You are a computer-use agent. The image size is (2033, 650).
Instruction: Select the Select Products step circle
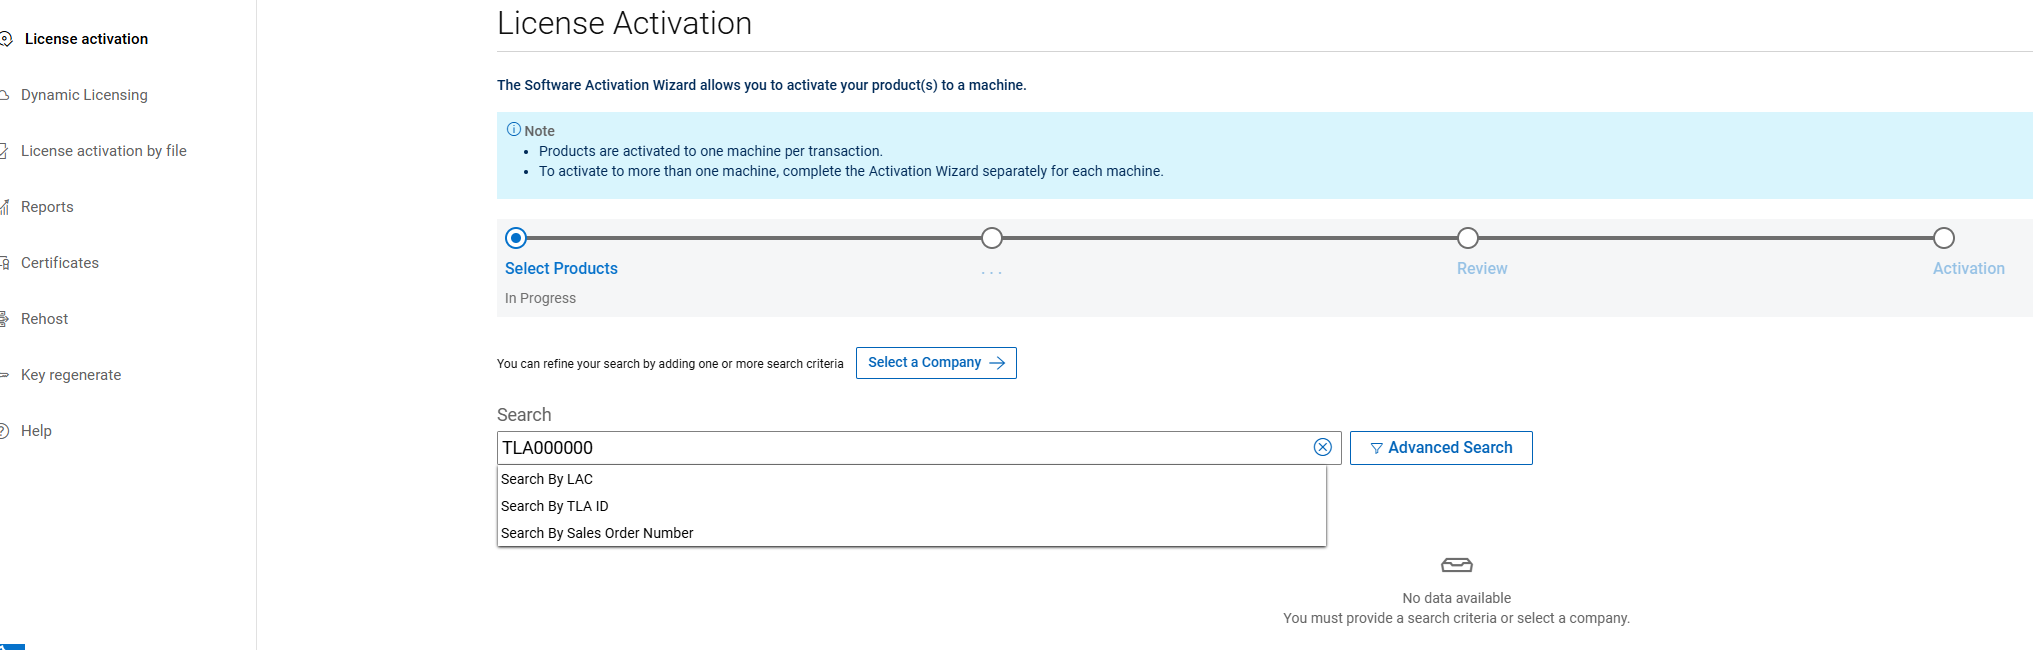516,238
